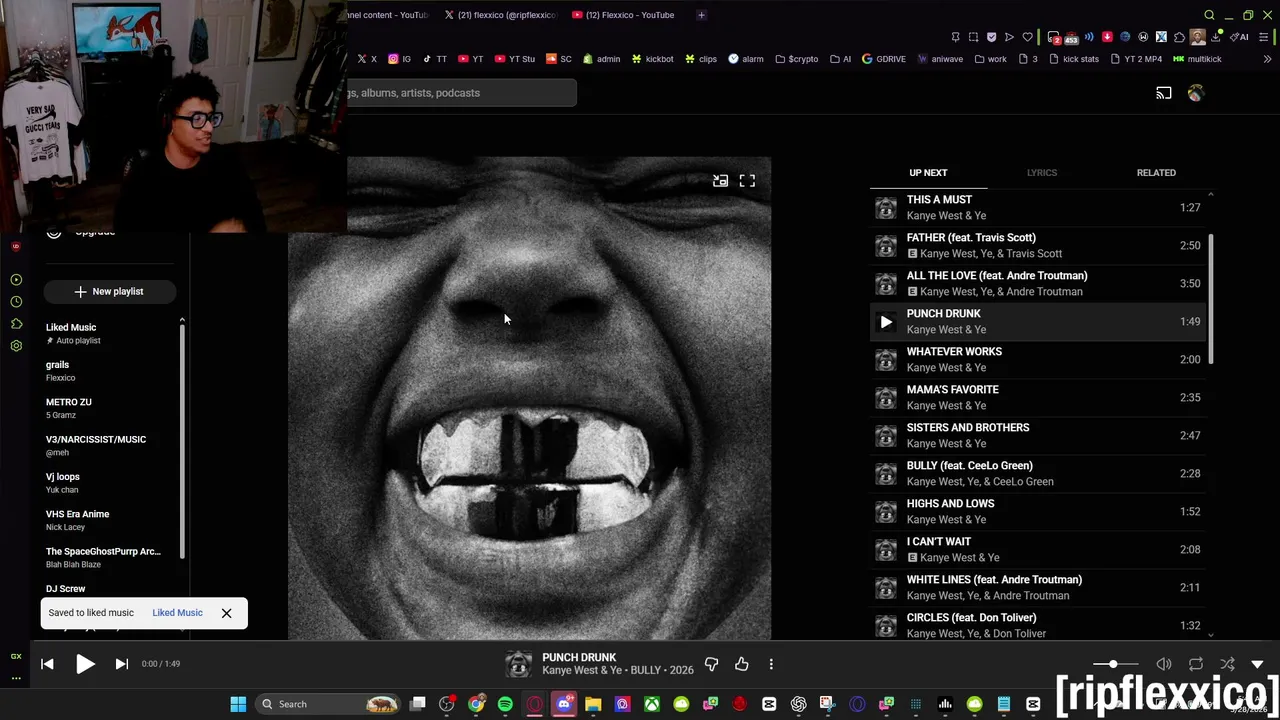Select THIS A MUST in queue

tap(1036, 208)
